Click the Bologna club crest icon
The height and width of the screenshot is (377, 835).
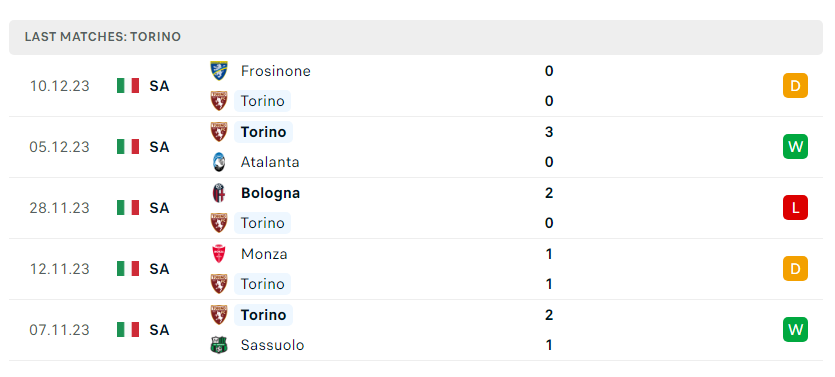point(218,193)
